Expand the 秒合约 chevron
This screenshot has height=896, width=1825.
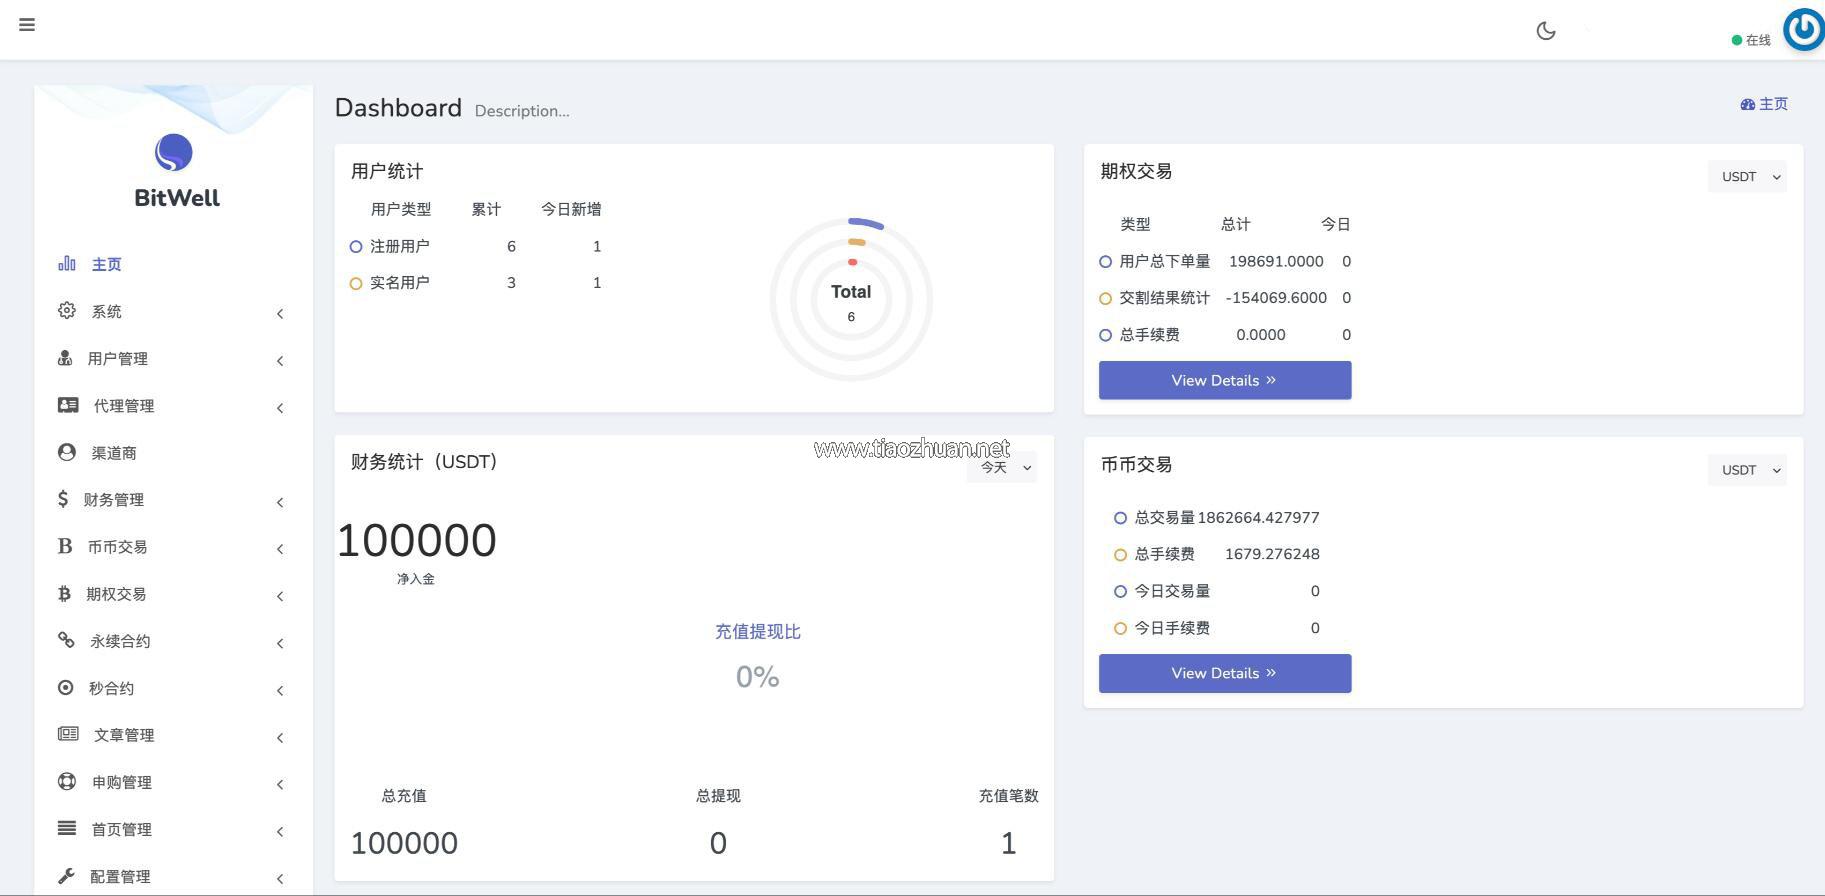pos(280,690)
